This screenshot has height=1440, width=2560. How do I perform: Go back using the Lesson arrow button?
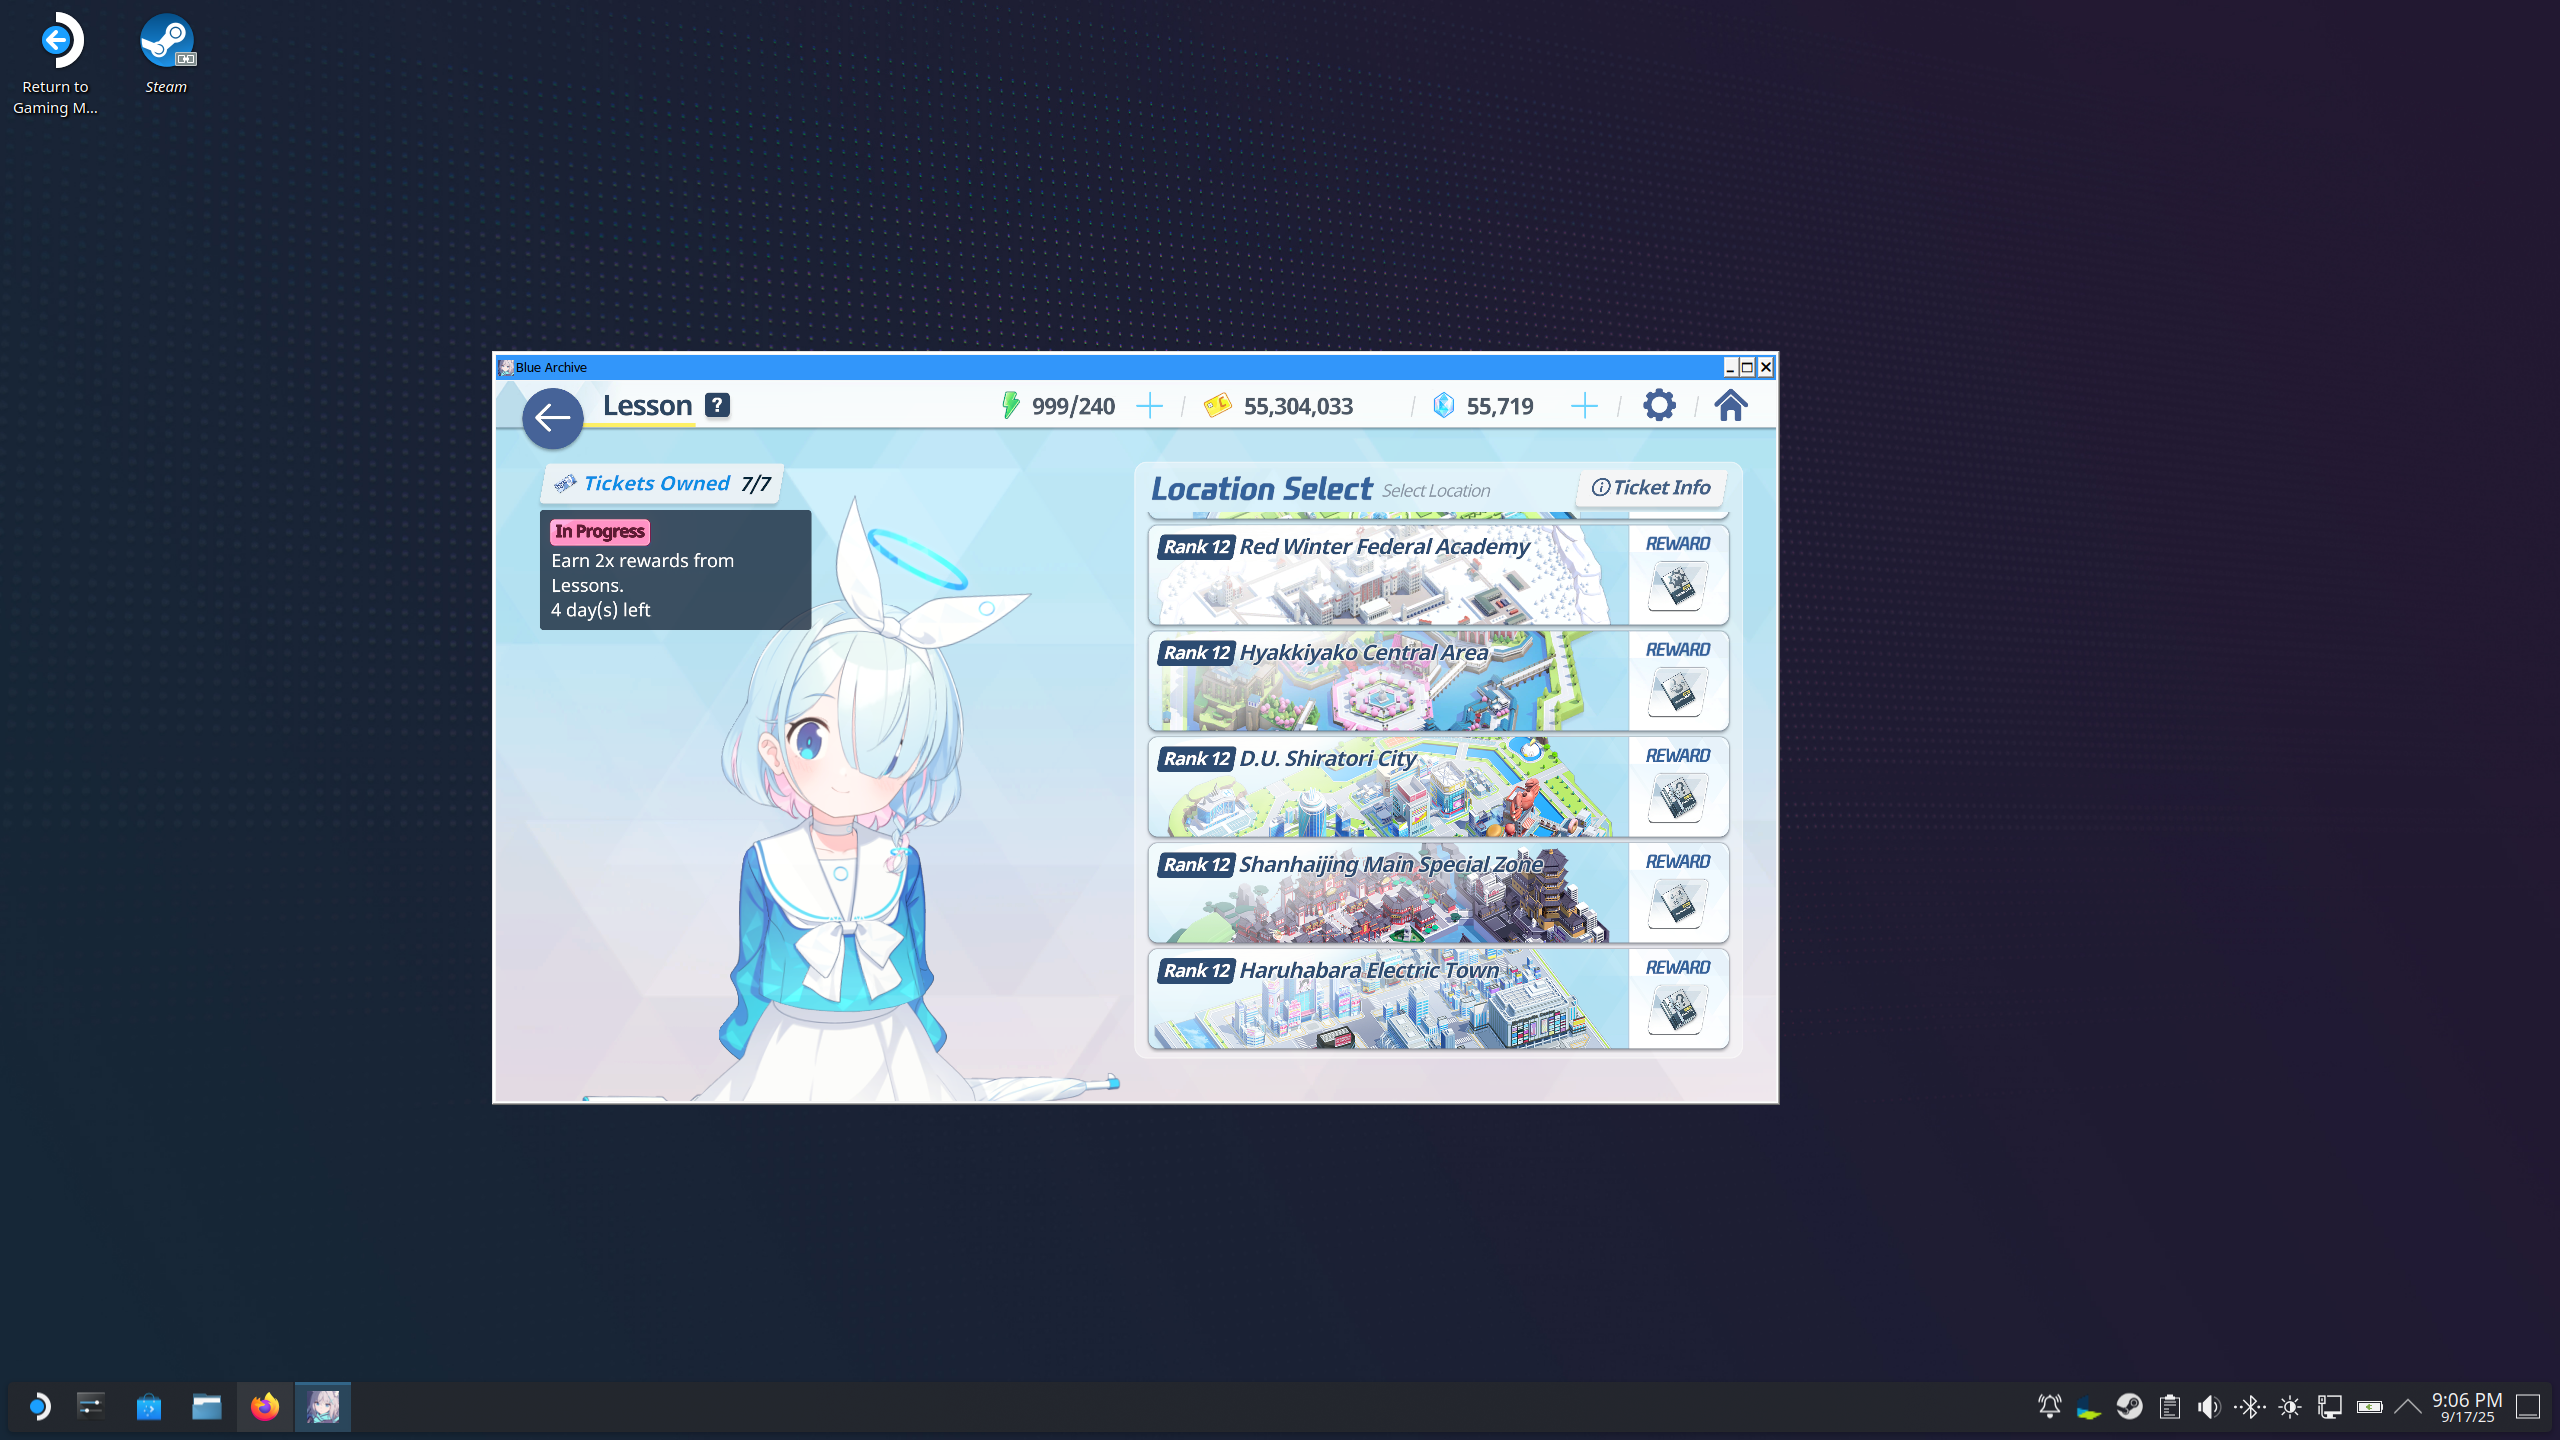coord(552,418)
